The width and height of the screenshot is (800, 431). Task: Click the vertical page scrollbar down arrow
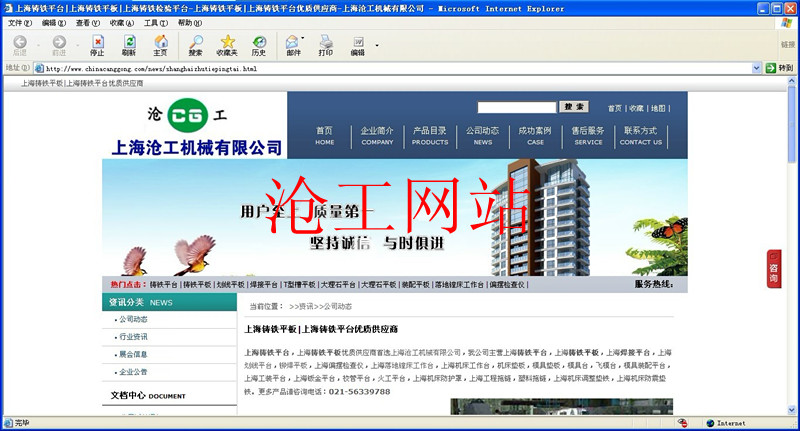pyautogui.click(x=793, y=407)
